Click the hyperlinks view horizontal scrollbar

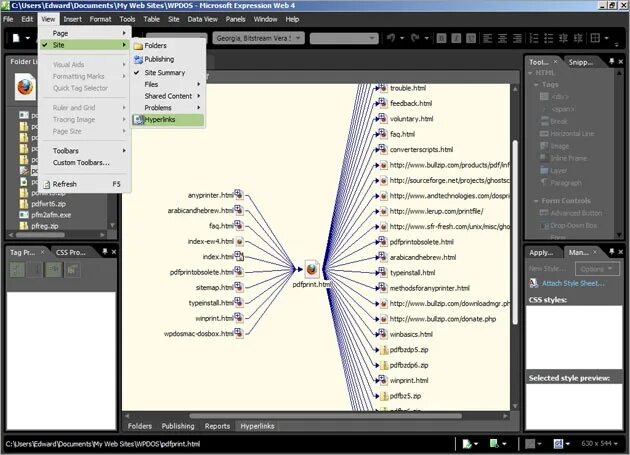coord(325,416)
